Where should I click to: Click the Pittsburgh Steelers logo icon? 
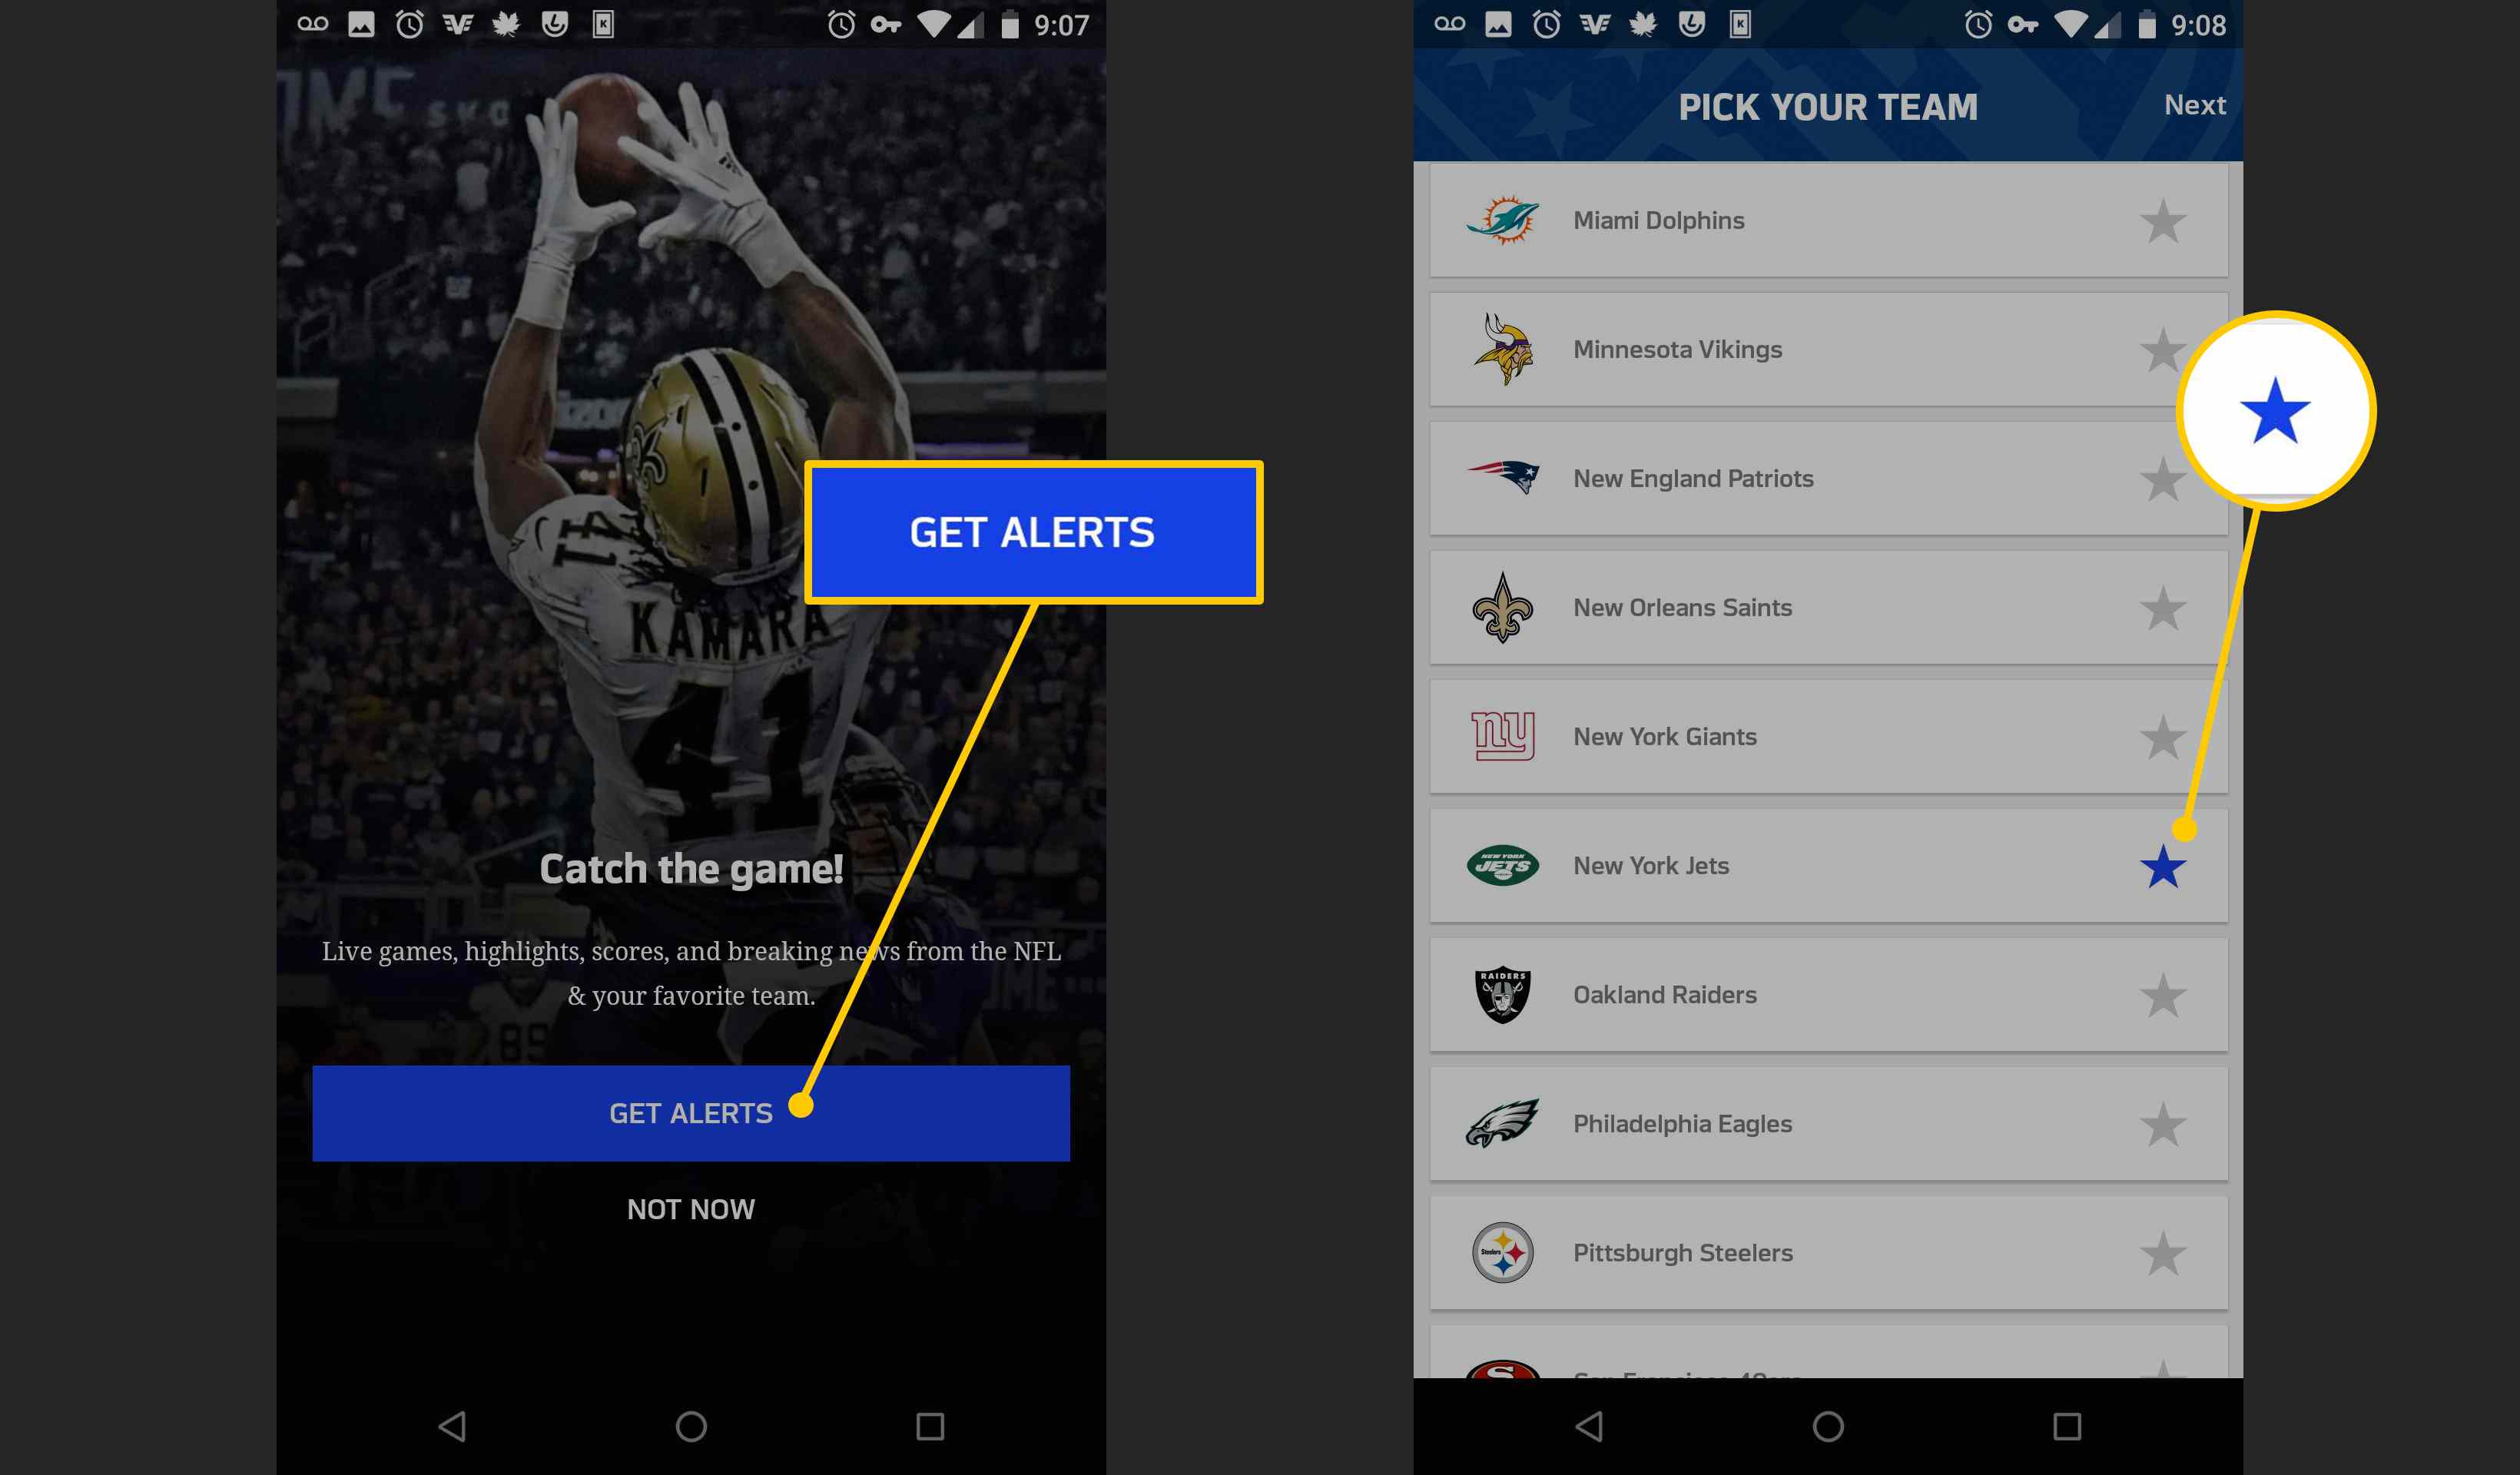click(1501, 1252)
